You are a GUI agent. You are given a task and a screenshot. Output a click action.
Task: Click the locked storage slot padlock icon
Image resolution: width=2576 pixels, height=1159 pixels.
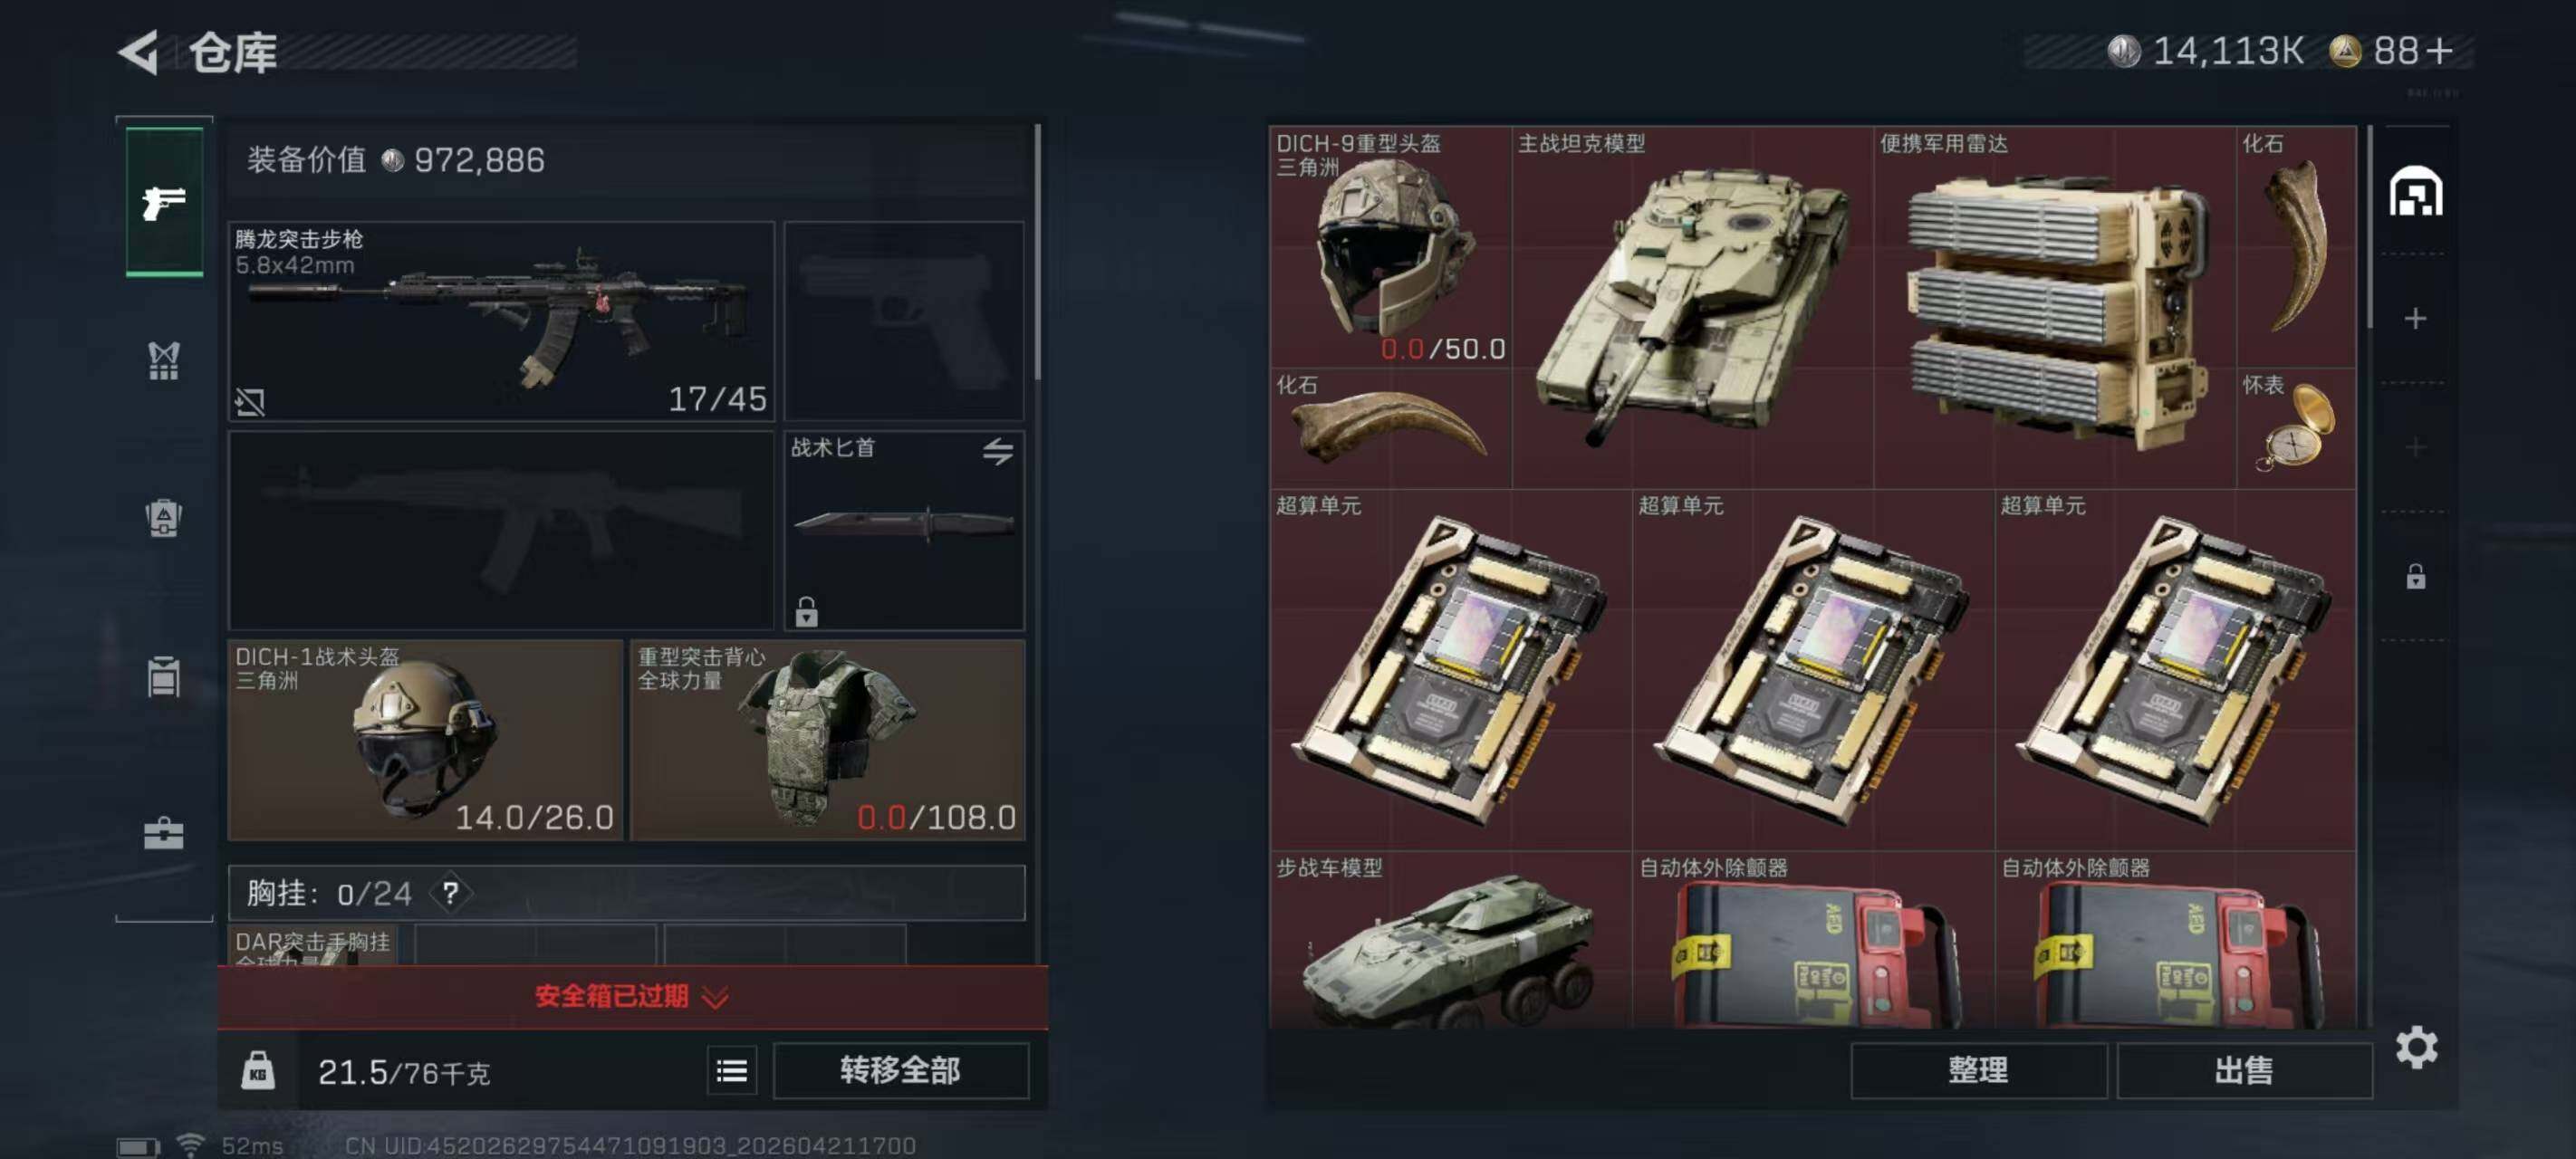pyautogui.click(x=2415, y=576)
